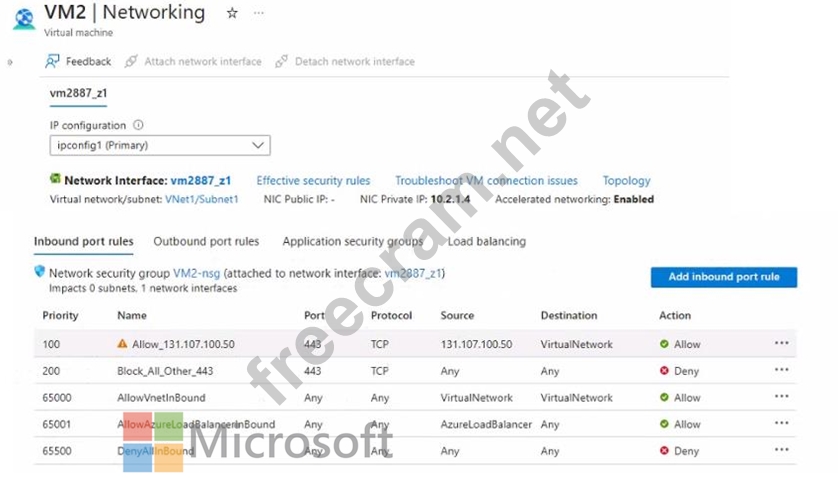
Task: Click the Protocol column header
Action: pos(391,315)
